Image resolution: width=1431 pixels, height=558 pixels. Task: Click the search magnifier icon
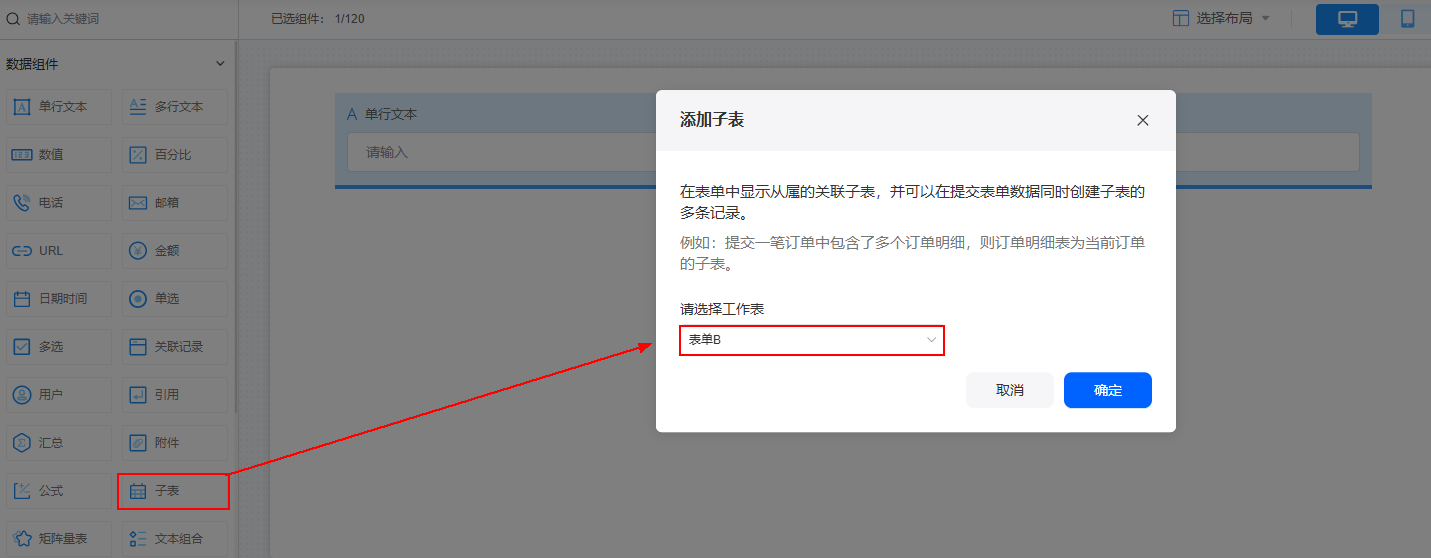pos(13,19)
